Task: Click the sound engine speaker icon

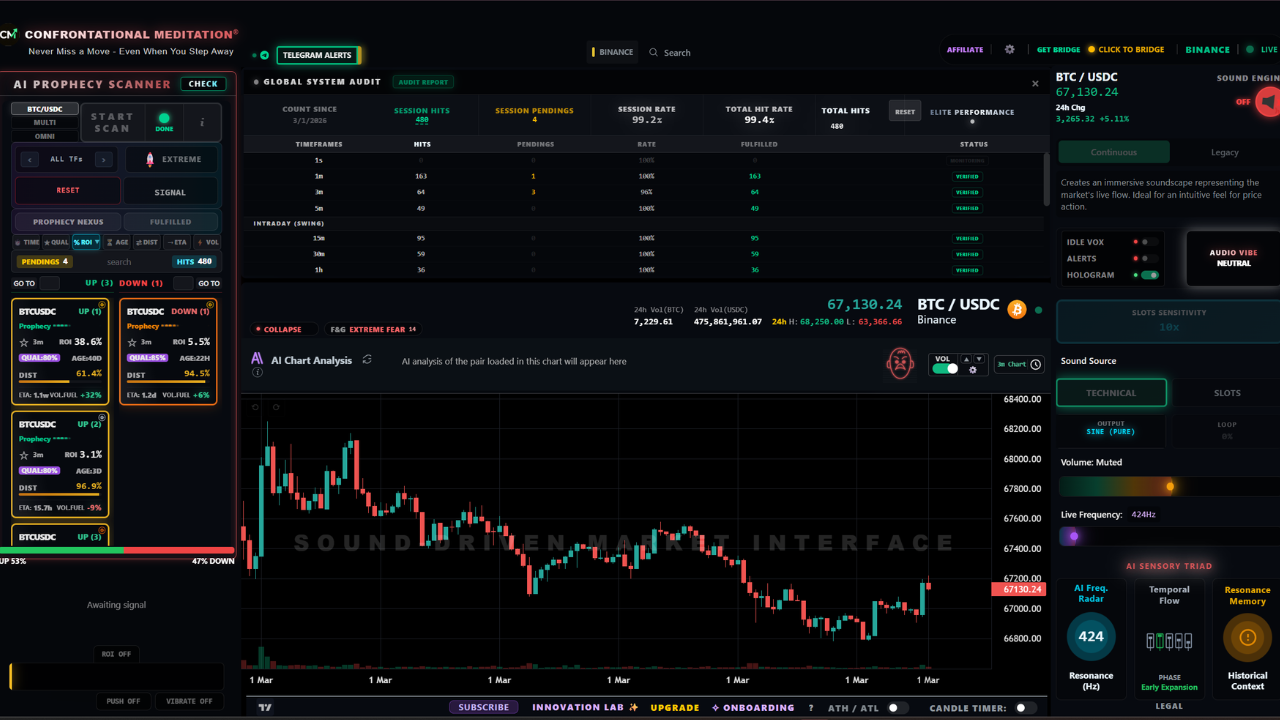Action: (1268, 102)
